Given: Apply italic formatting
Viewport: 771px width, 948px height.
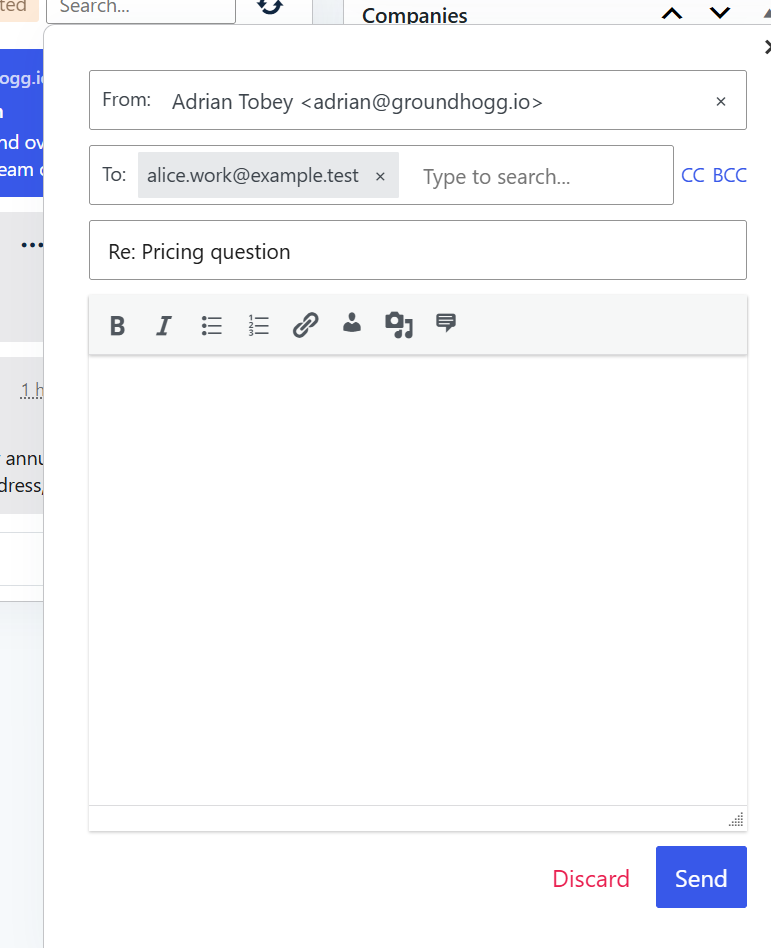Looking at the screenshot, I should tap(164, 325).
